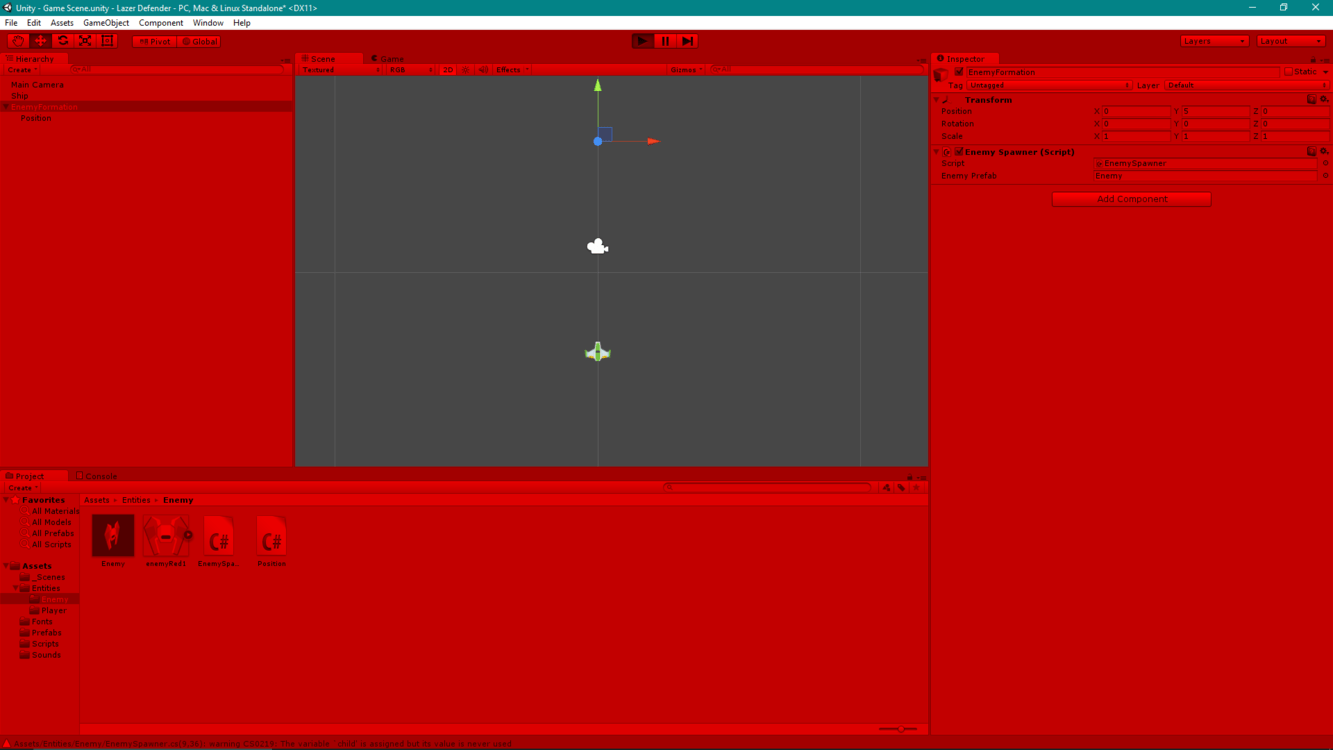Toggle scene audio speaker icon
Viewport: 1333px width, 750px height.
pyautogui.click(x=483, y=70)
